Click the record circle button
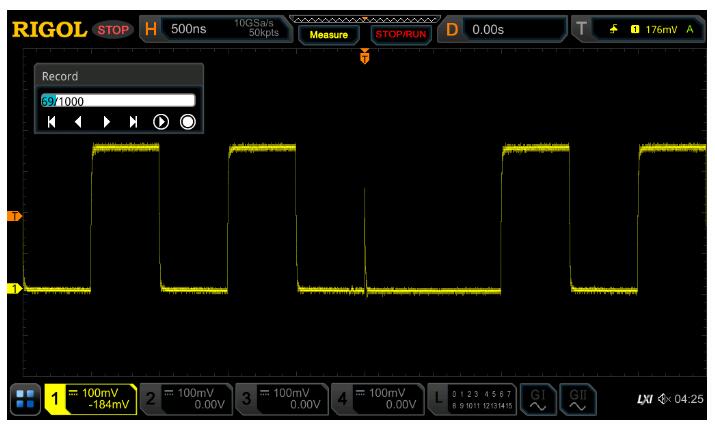The height and width of the screenshot is (424, 715). coord(187,123)
